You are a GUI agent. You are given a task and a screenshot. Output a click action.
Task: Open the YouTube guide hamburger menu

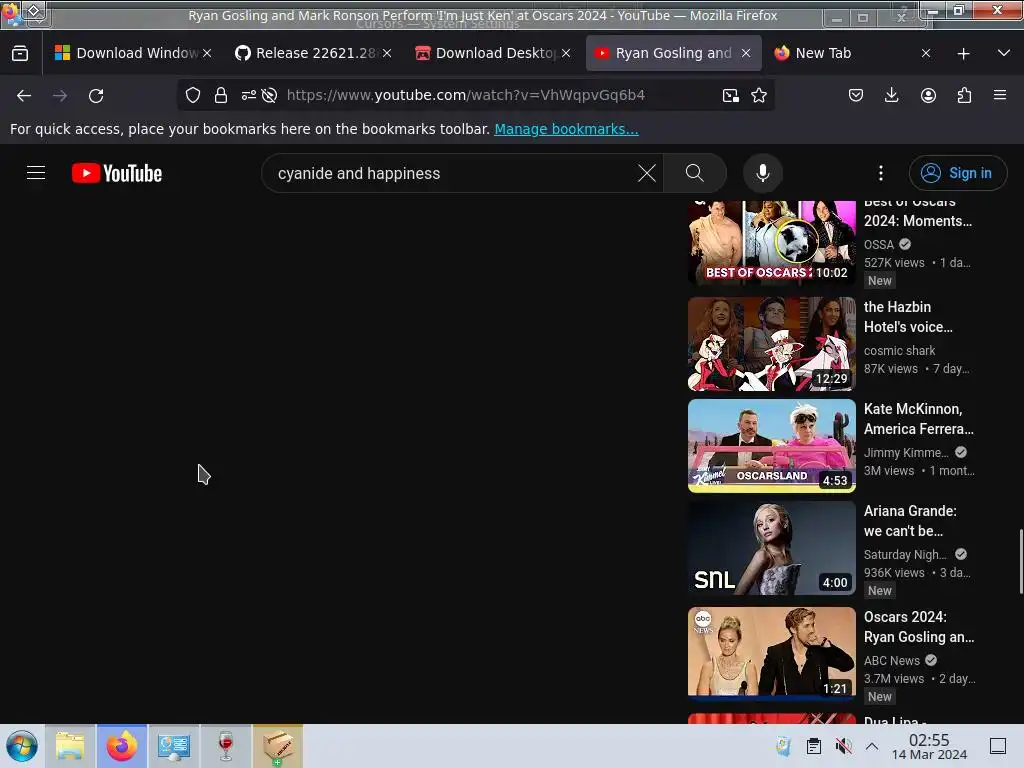pos(36,173)
